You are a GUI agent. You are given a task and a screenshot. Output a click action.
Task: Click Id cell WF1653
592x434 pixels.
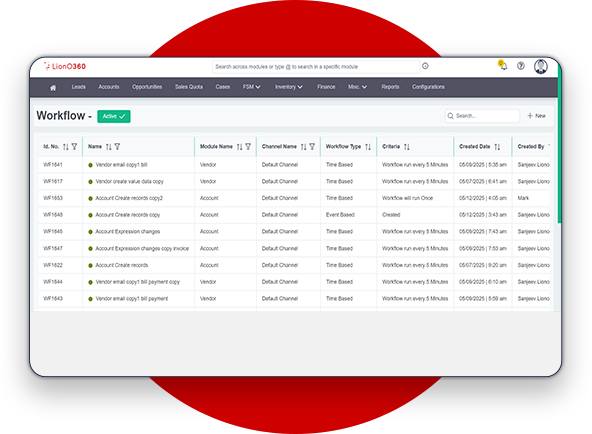[53, 198]
